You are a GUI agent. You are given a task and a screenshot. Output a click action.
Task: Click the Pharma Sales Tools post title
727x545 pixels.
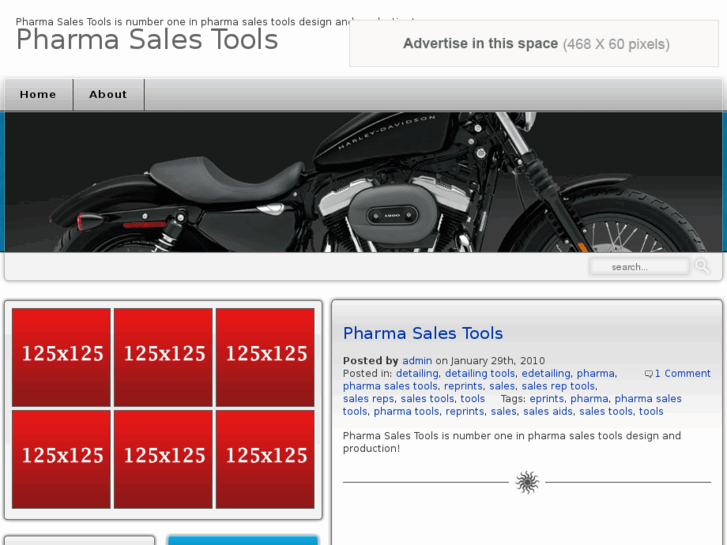(x=422, y=333)
